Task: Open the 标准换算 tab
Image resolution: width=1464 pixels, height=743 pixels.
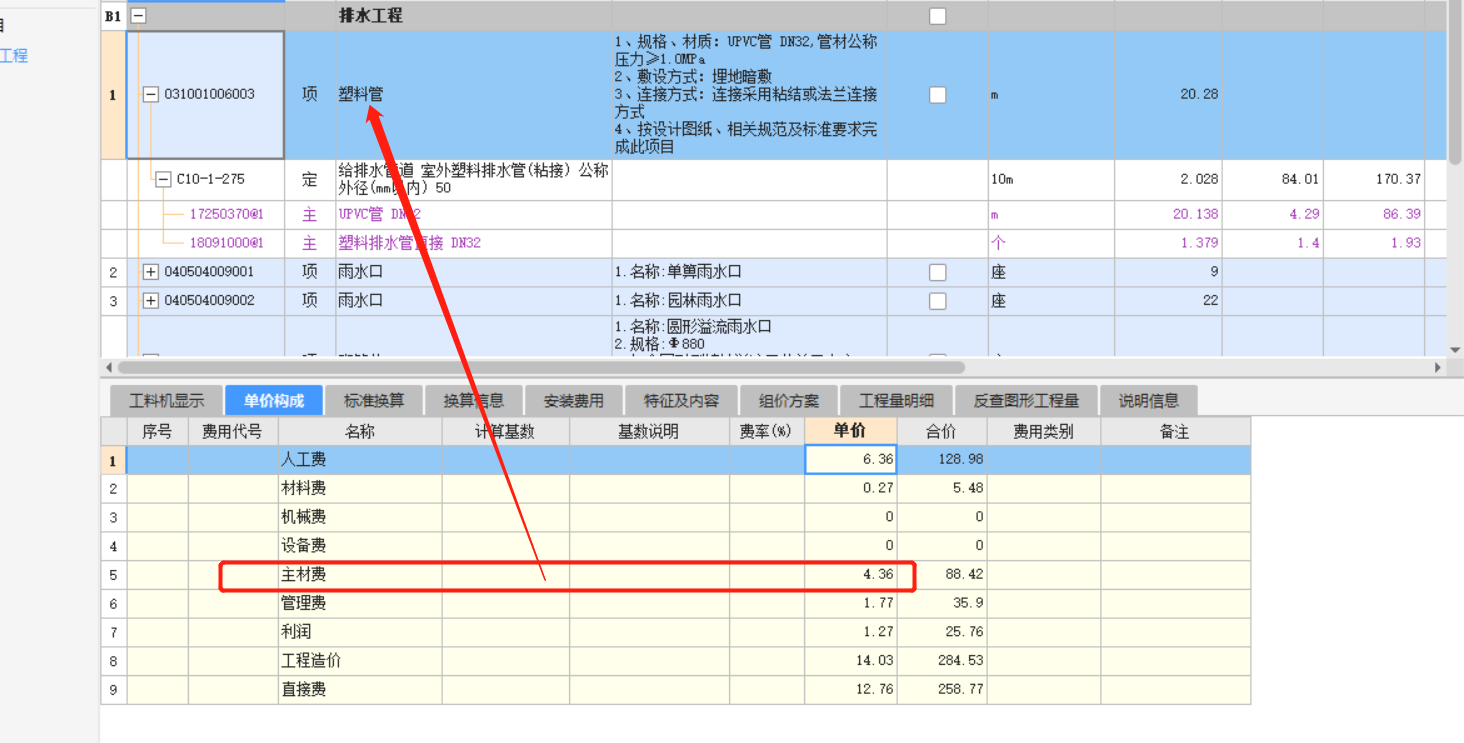Action: [374, 400]
